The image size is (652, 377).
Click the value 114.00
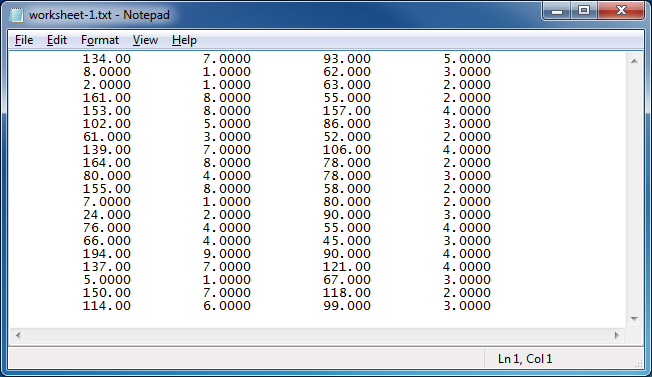[x=107, y=306]
